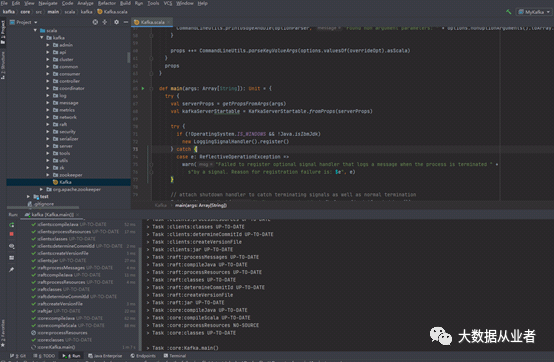Click the locate/select opened file icon
Screen dimensions: 554x362
(95, 22)
